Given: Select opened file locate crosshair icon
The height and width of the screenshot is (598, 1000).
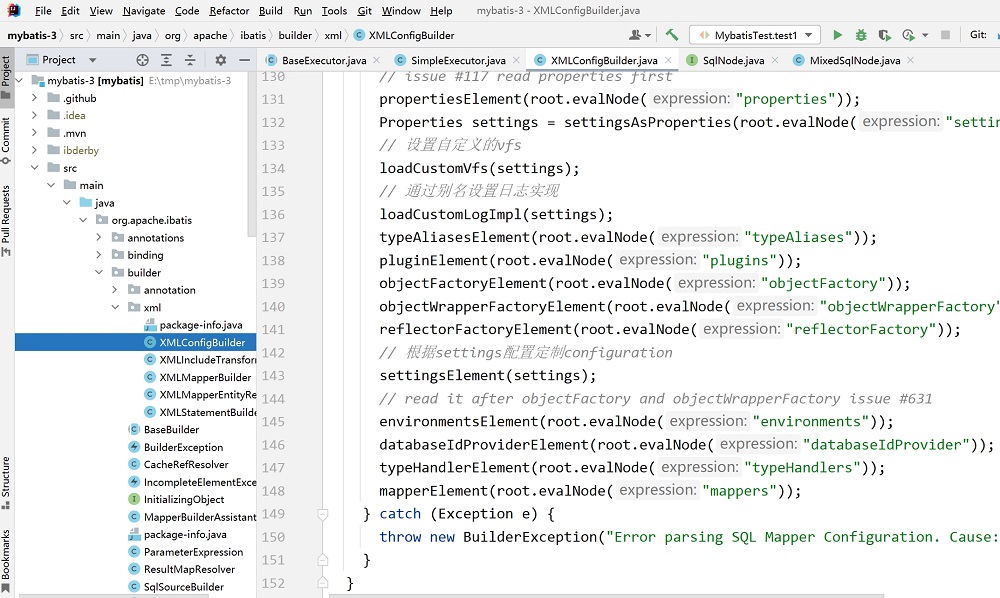Looking at the screenshot, I should [142, 60].
